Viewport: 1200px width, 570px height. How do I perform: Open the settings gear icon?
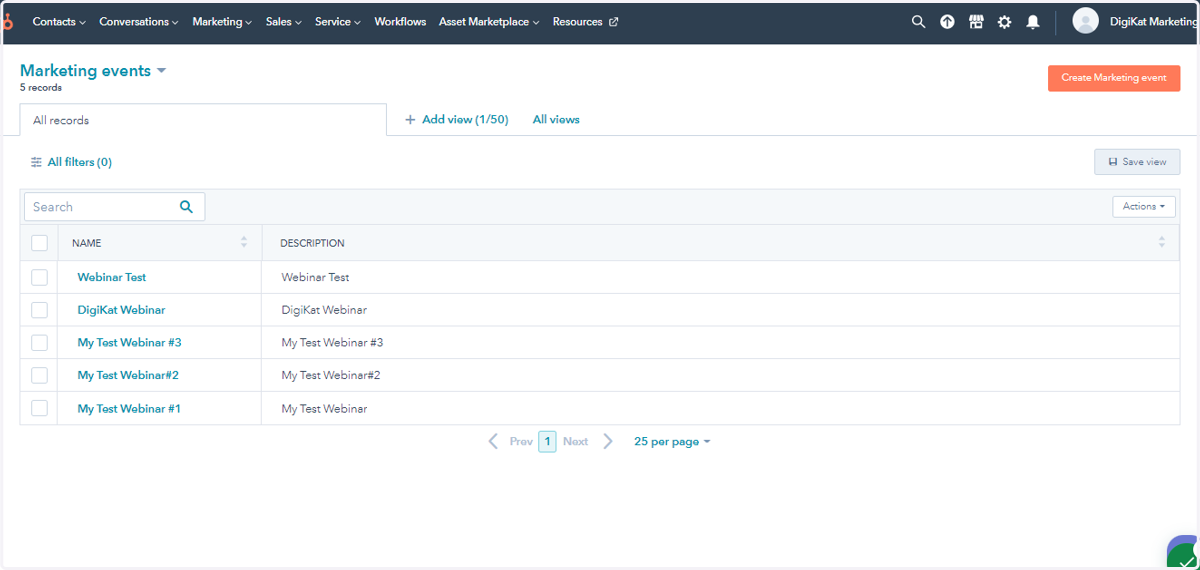pos(1004,21)
